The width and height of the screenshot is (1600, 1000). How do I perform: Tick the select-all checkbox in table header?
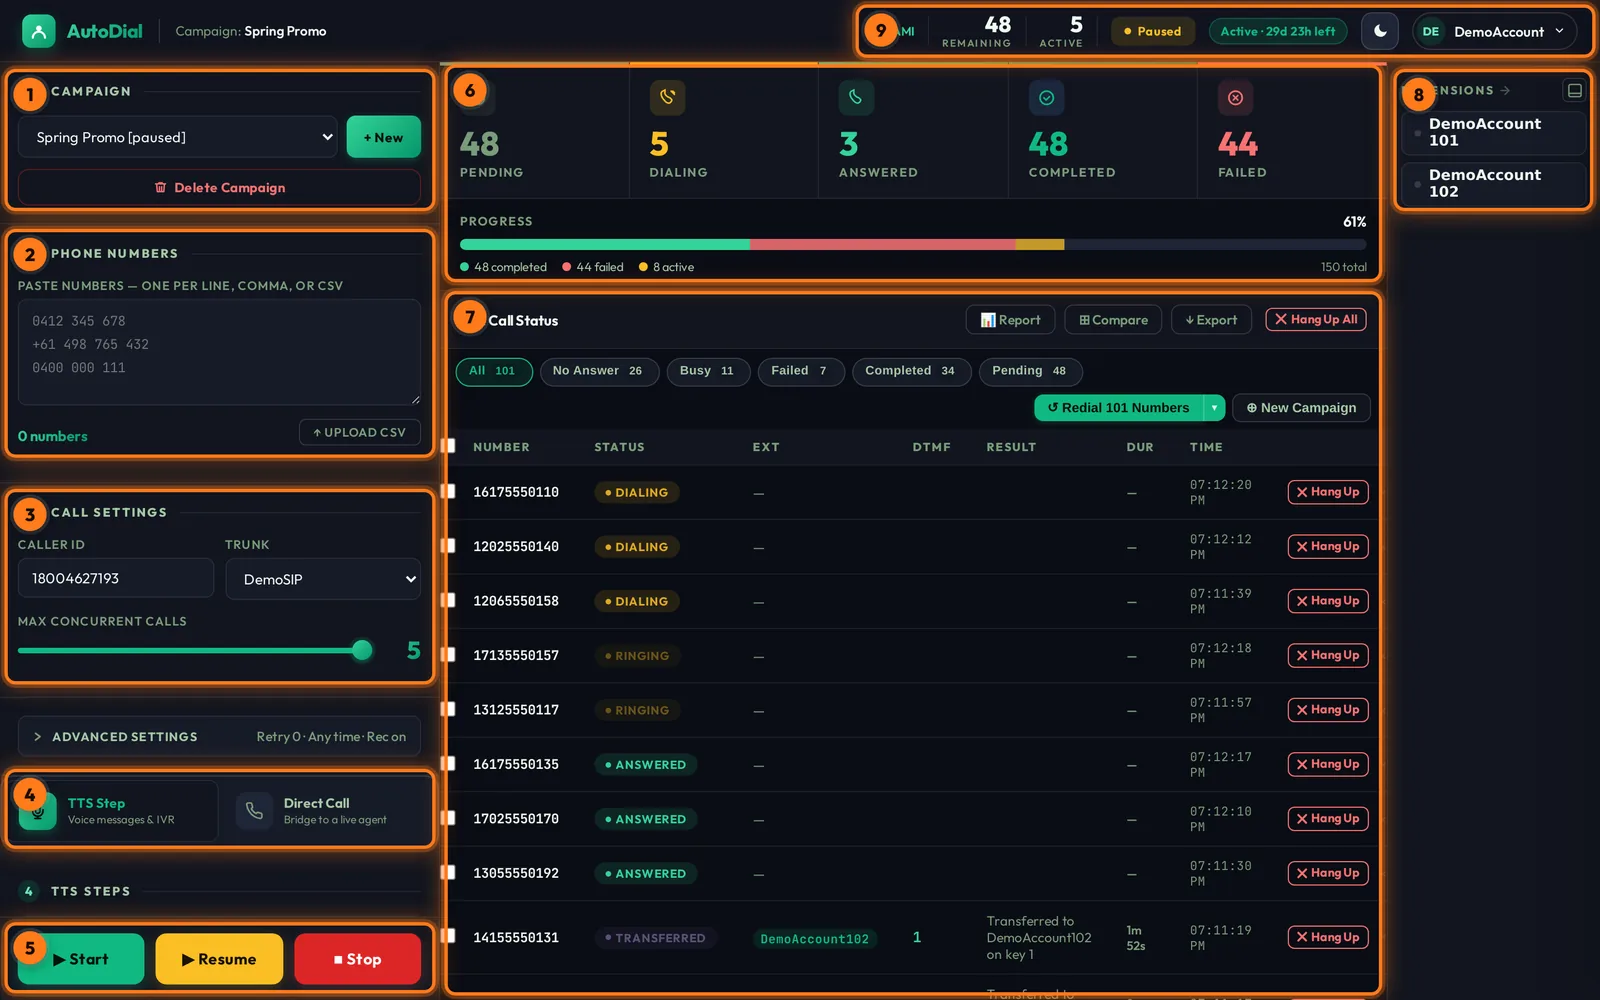click(x=449, y=446)
